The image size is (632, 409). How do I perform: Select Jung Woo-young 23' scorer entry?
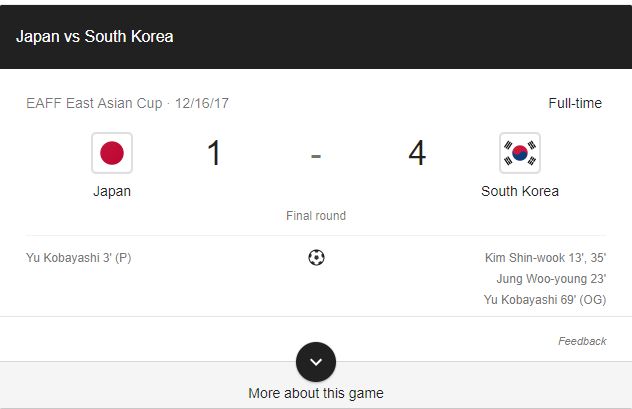click(551, 279)
